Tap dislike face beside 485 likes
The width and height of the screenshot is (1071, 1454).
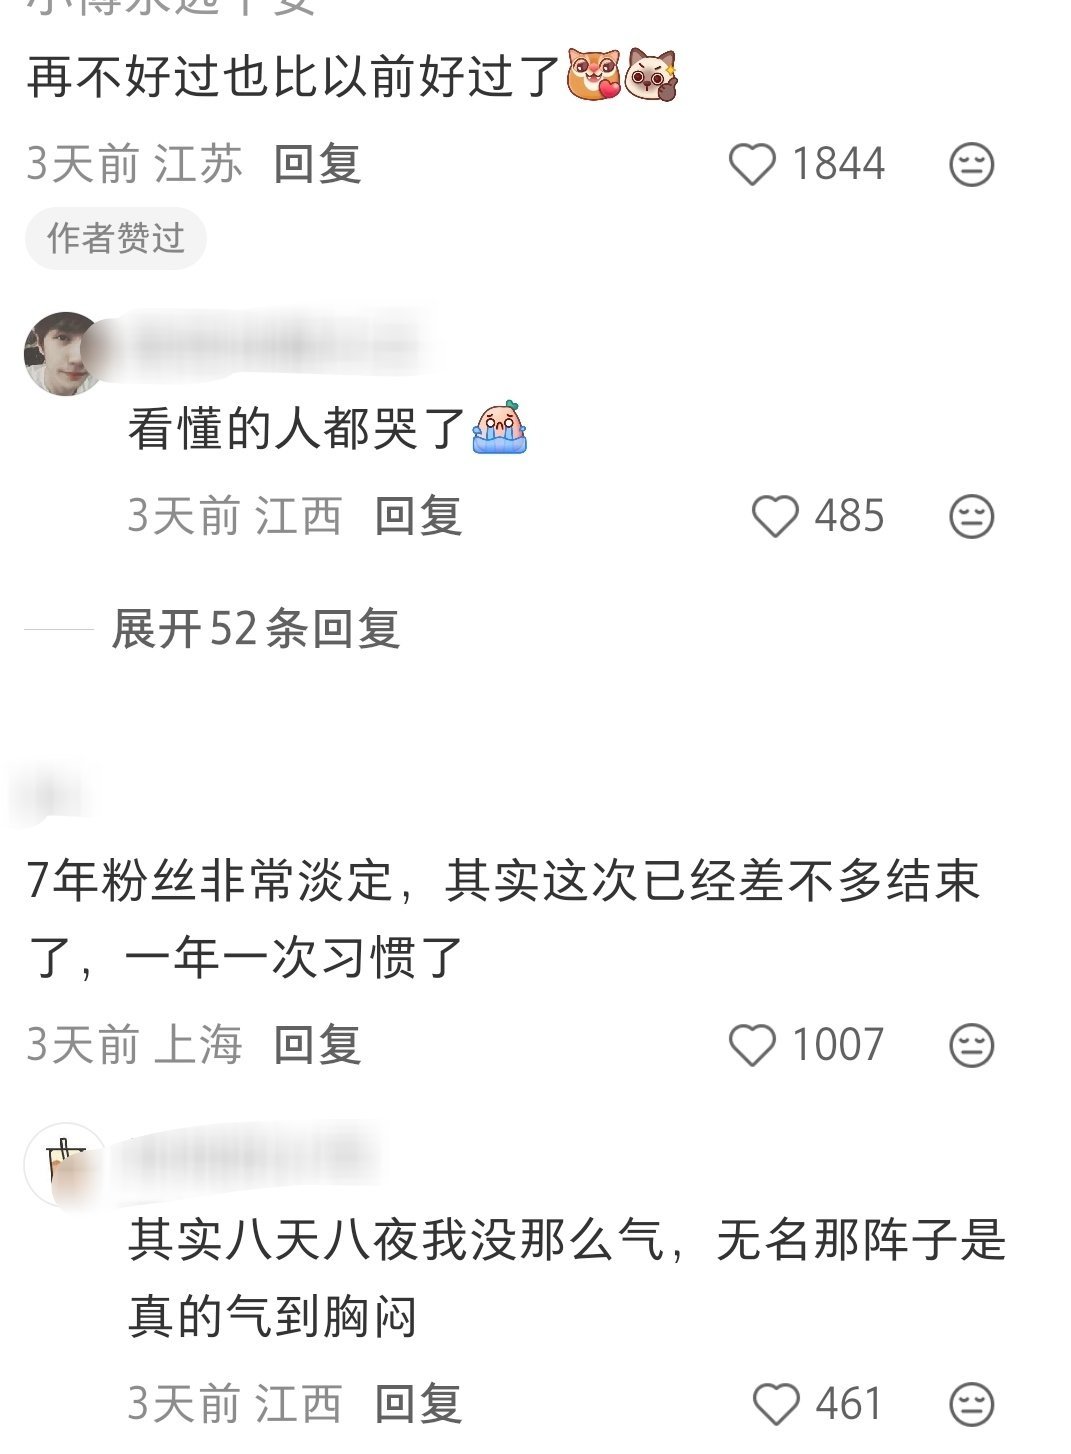[x=971, y=517]
